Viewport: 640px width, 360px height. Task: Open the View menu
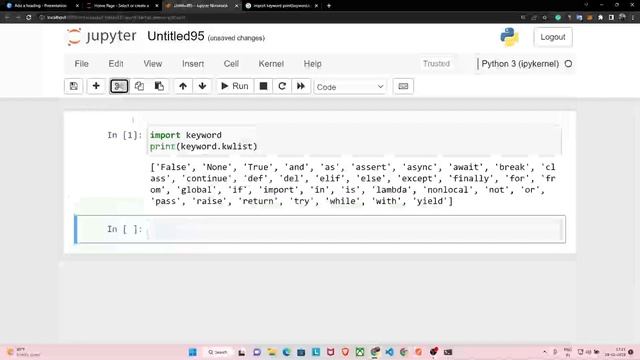point(153,64)
